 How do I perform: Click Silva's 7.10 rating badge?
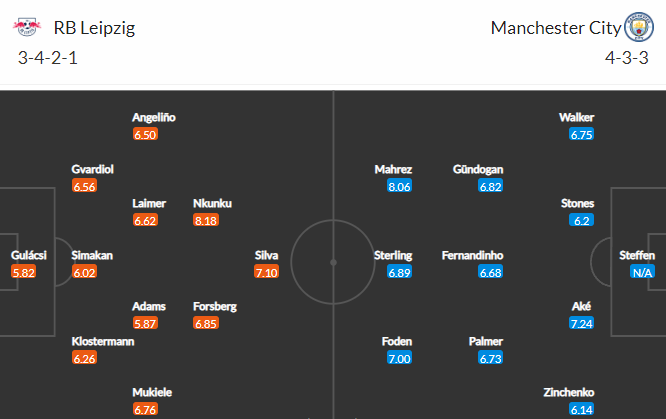tap(267, 273)
